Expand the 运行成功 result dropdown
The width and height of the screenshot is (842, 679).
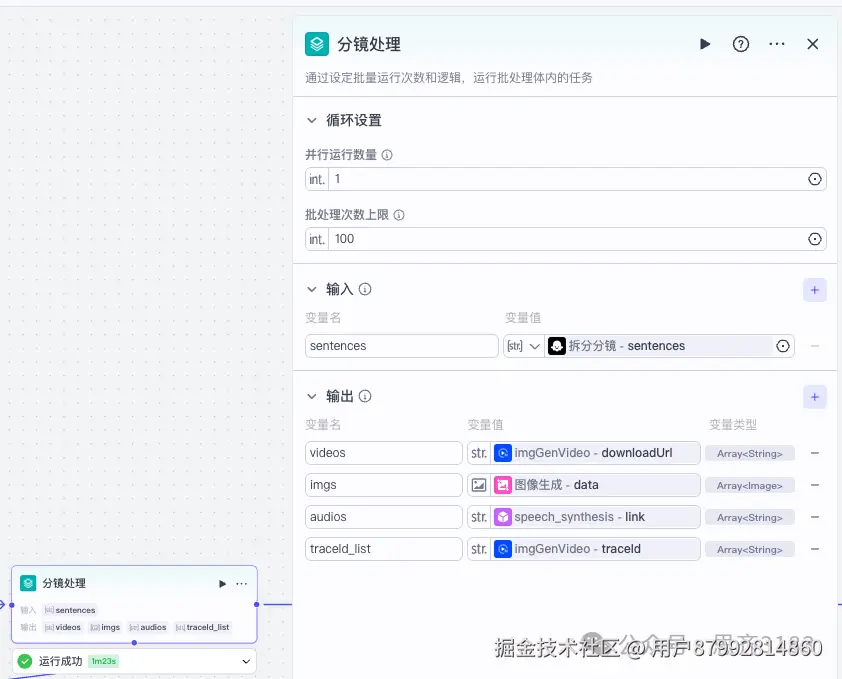tap(246, 661)
